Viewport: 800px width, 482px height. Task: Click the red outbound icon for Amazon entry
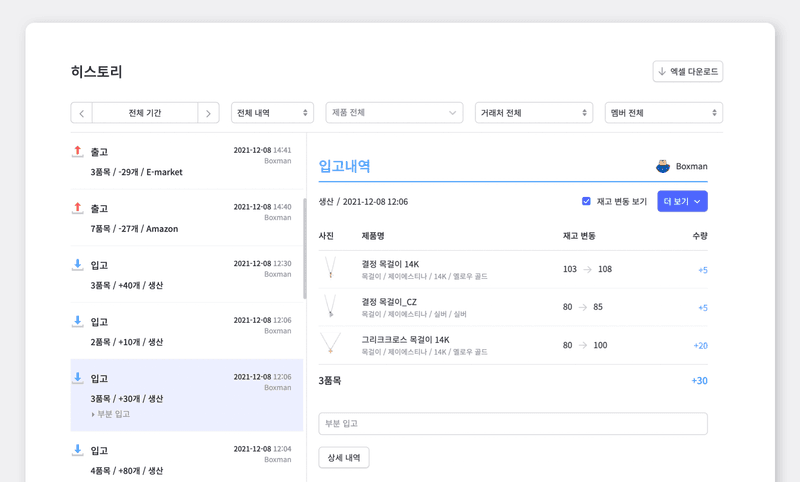(x=78, y=208)
